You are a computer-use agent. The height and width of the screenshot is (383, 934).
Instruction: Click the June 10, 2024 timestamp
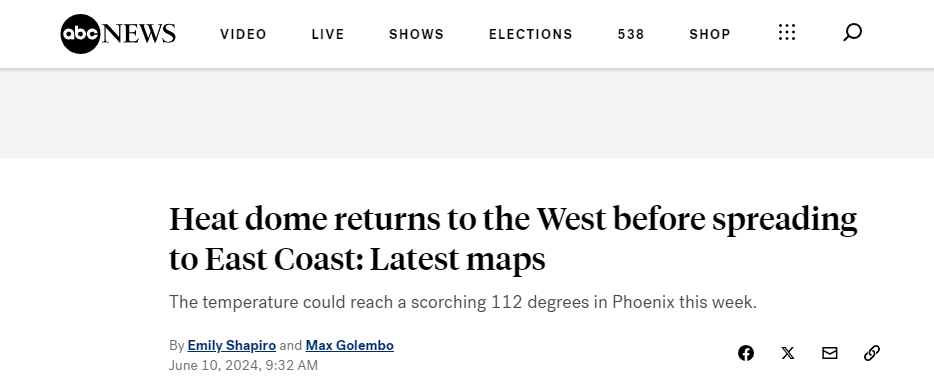pyautogui.click(x=243, y=365)
